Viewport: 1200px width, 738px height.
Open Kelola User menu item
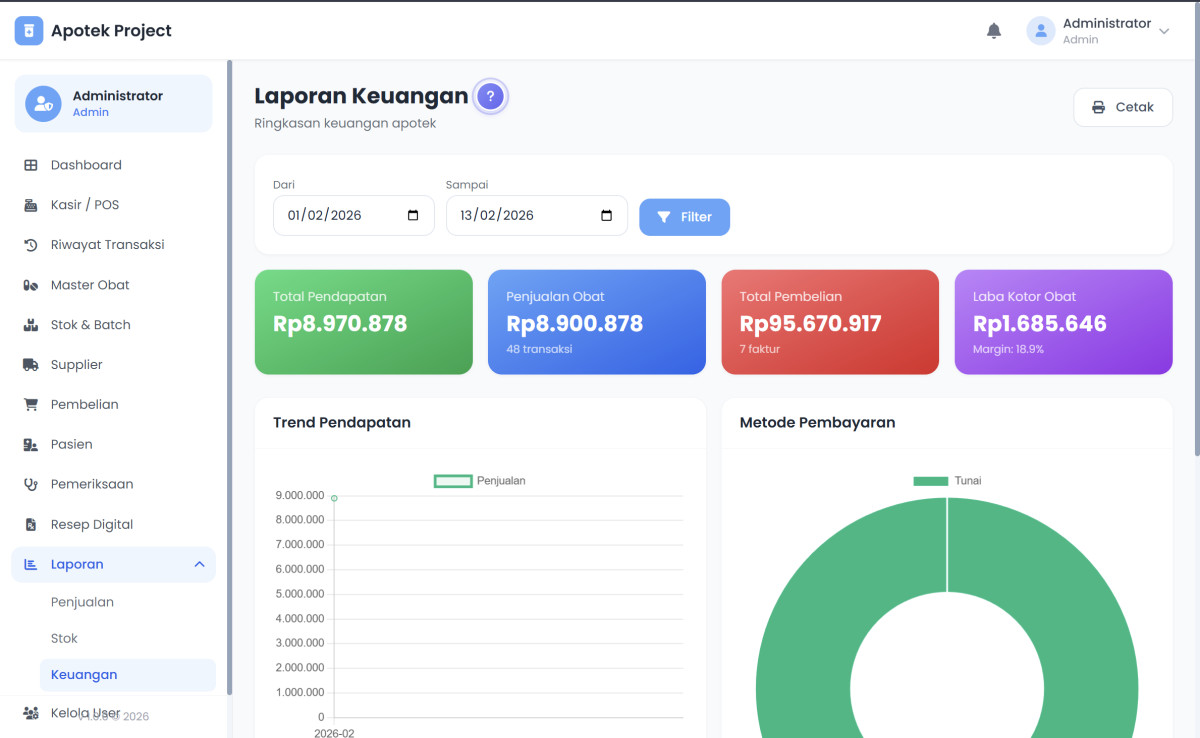113,713
